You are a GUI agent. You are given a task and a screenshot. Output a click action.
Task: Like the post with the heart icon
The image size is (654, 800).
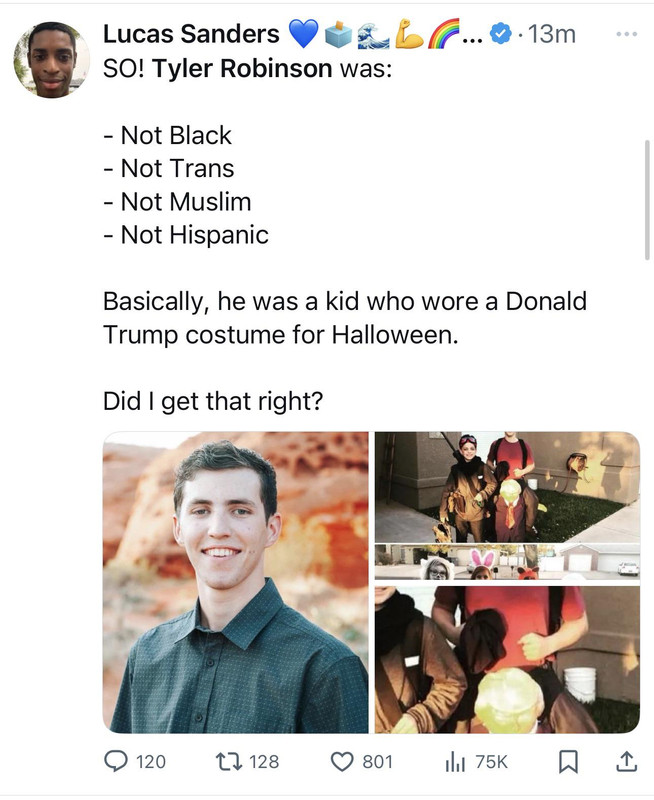pyautogui.click(x=342, y=762)
